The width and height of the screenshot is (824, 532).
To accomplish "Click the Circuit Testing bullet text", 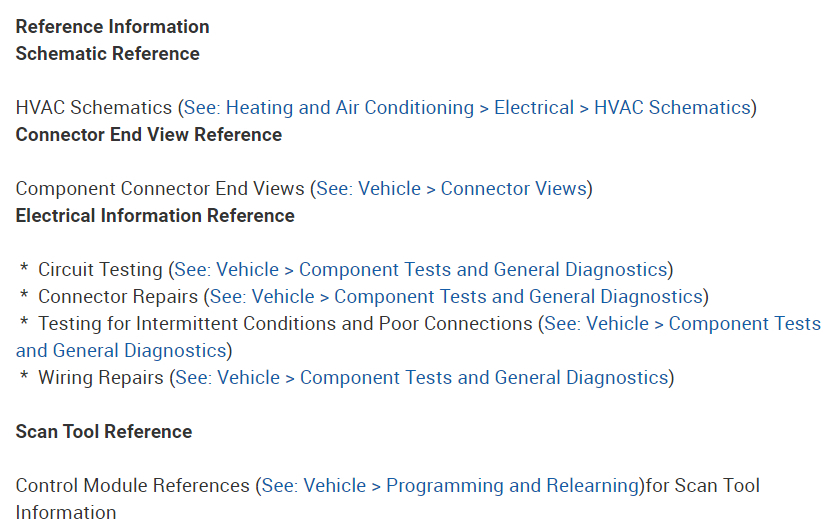I will [100, 269].
